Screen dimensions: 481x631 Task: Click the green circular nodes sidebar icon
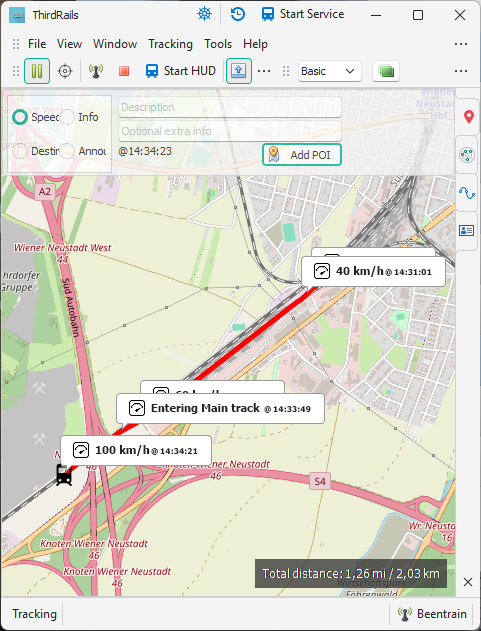coord(467,155)
